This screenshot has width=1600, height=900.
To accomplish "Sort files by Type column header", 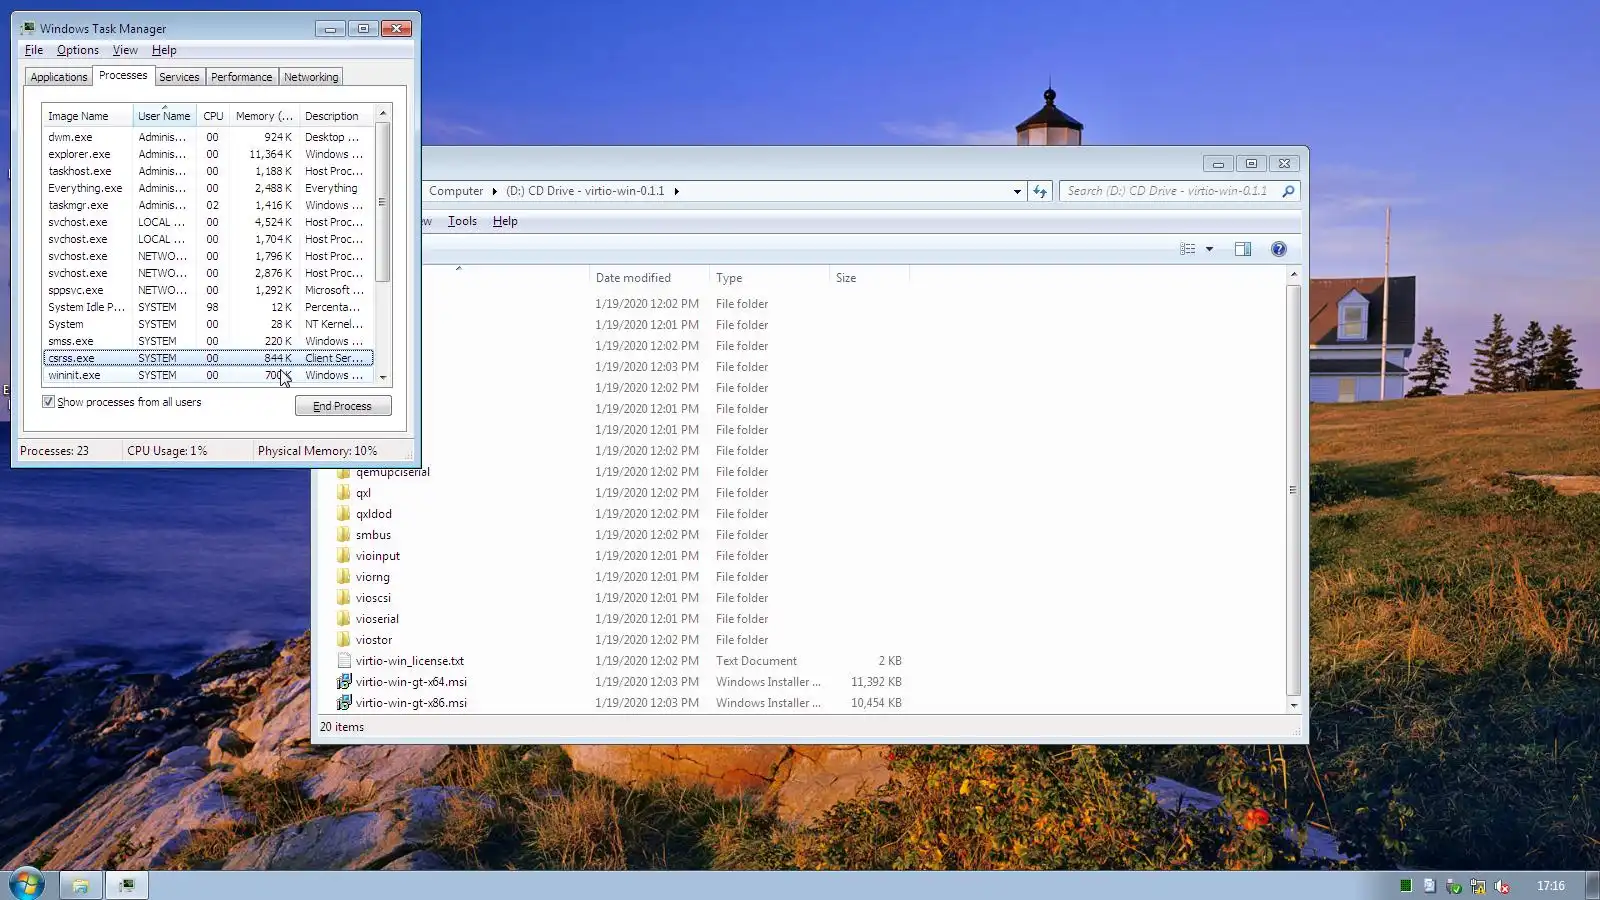I will (x=769, y=278).
